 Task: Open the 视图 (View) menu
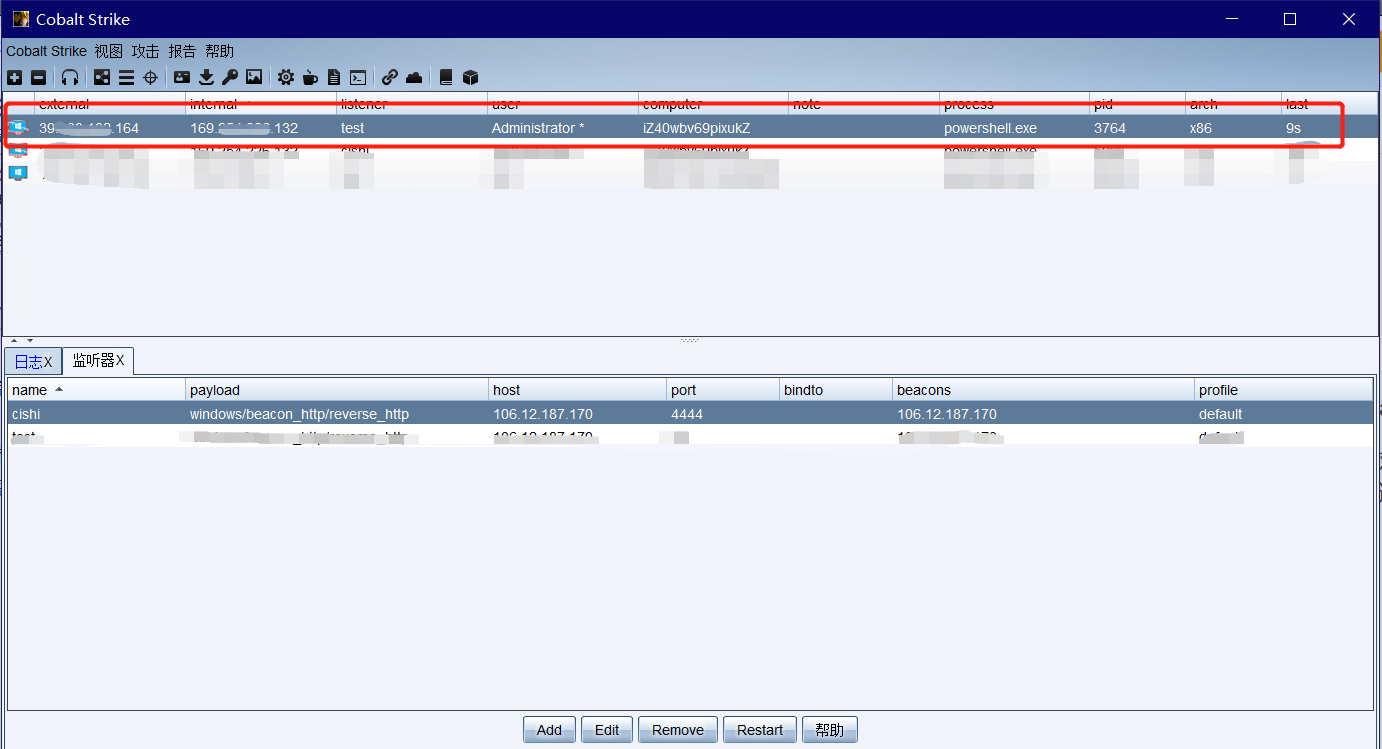[x=109, y=51]
